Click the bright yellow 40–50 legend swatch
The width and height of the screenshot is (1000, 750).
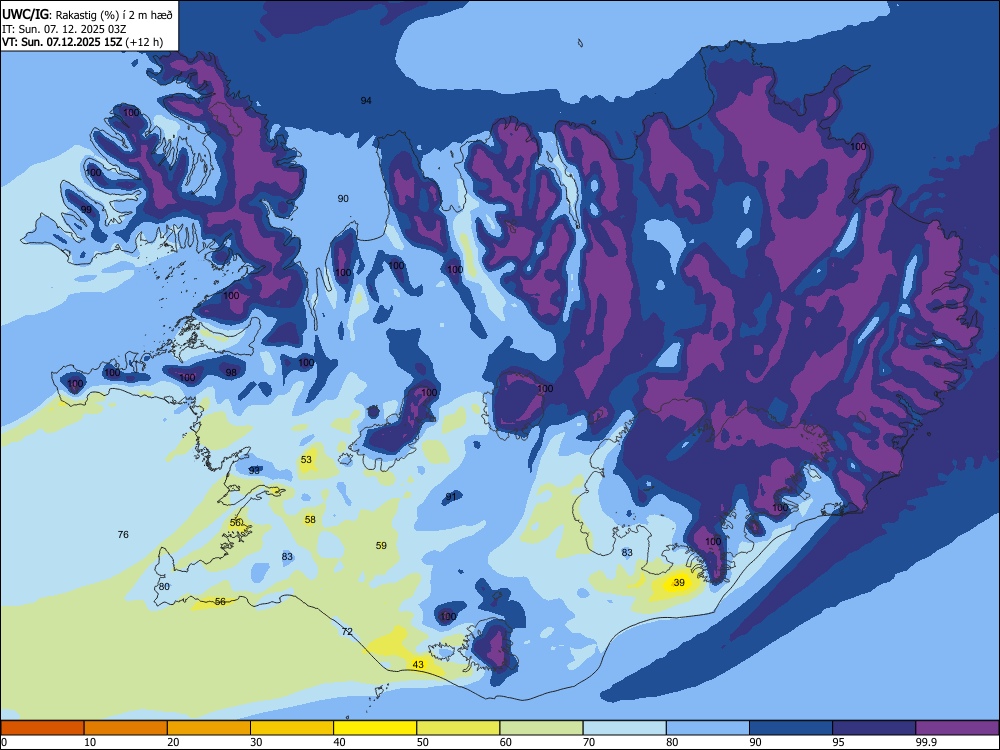pos(375,728)
